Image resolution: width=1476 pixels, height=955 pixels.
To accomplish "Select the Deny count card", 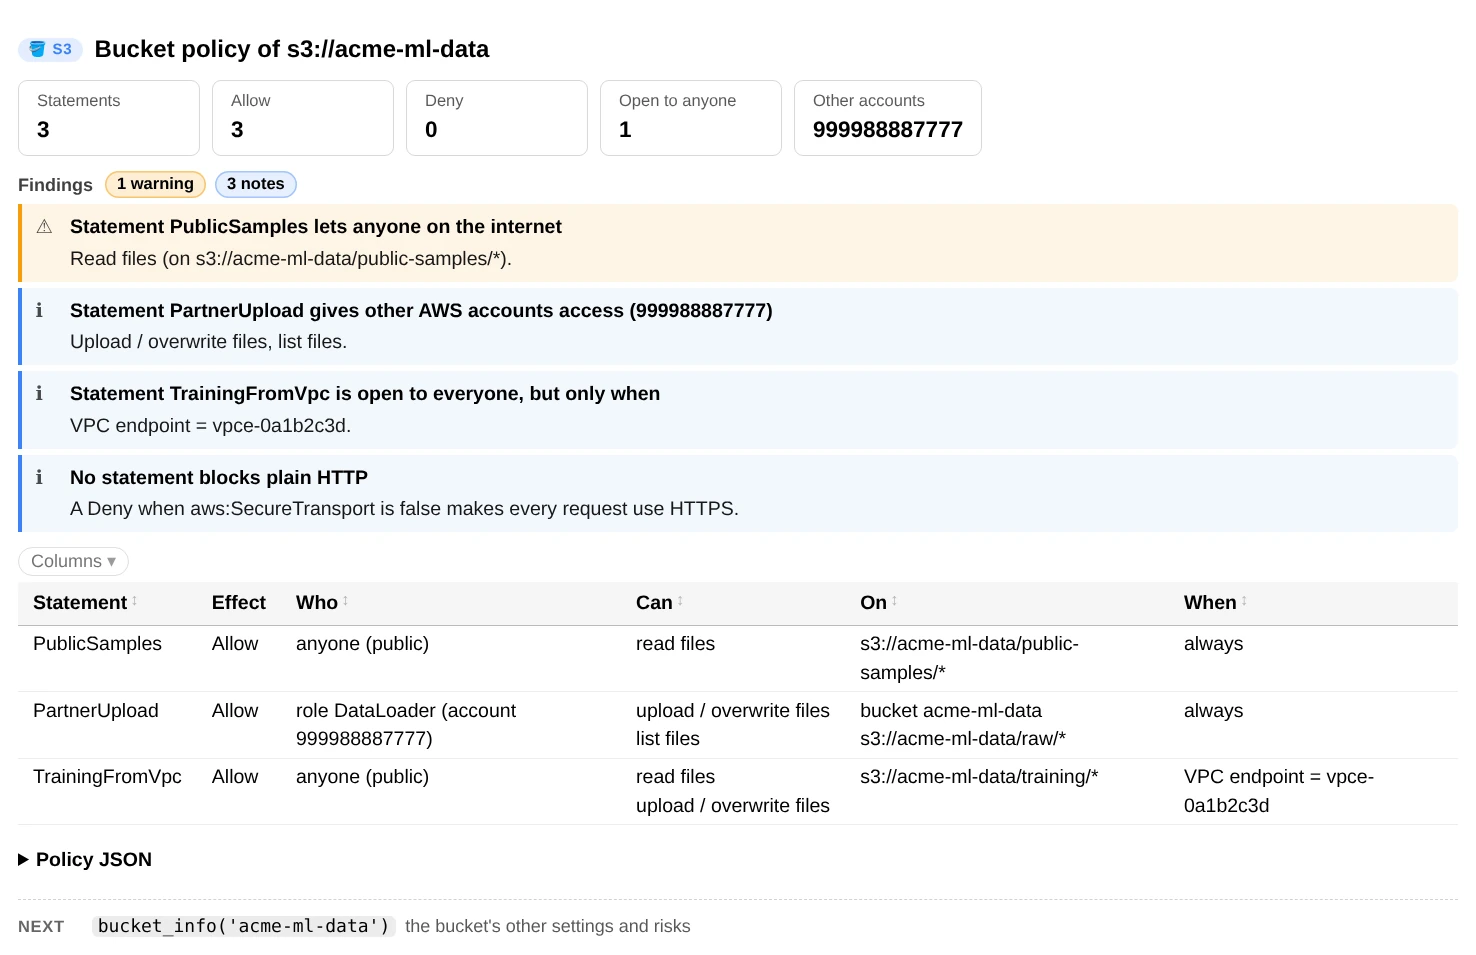I will [497, 118].
